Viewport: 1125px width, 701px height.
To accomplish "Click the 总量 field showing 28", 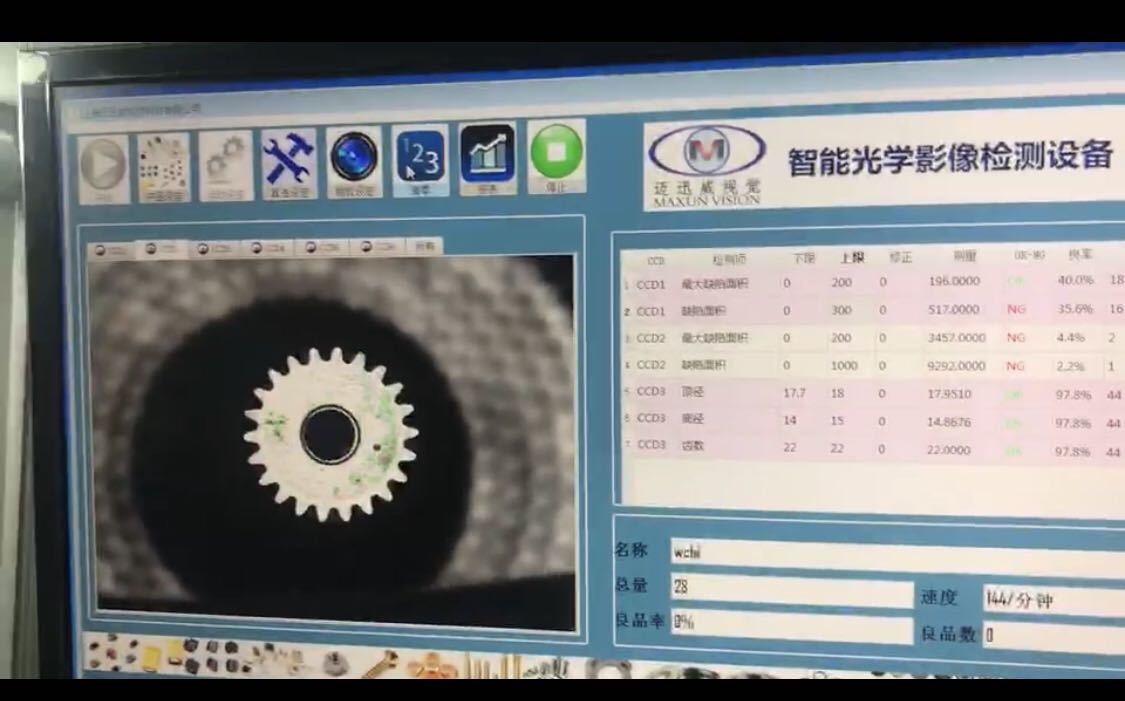I will point(790,589).
